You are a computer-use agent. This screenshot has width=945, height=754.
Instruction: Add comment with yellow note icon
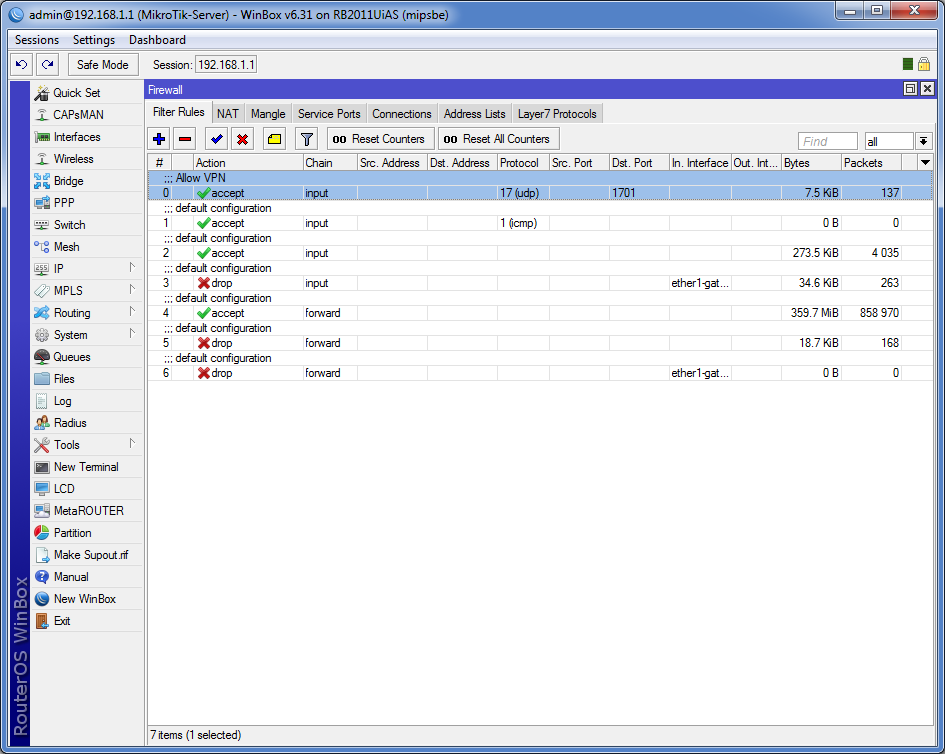click(x=274, y=139)
